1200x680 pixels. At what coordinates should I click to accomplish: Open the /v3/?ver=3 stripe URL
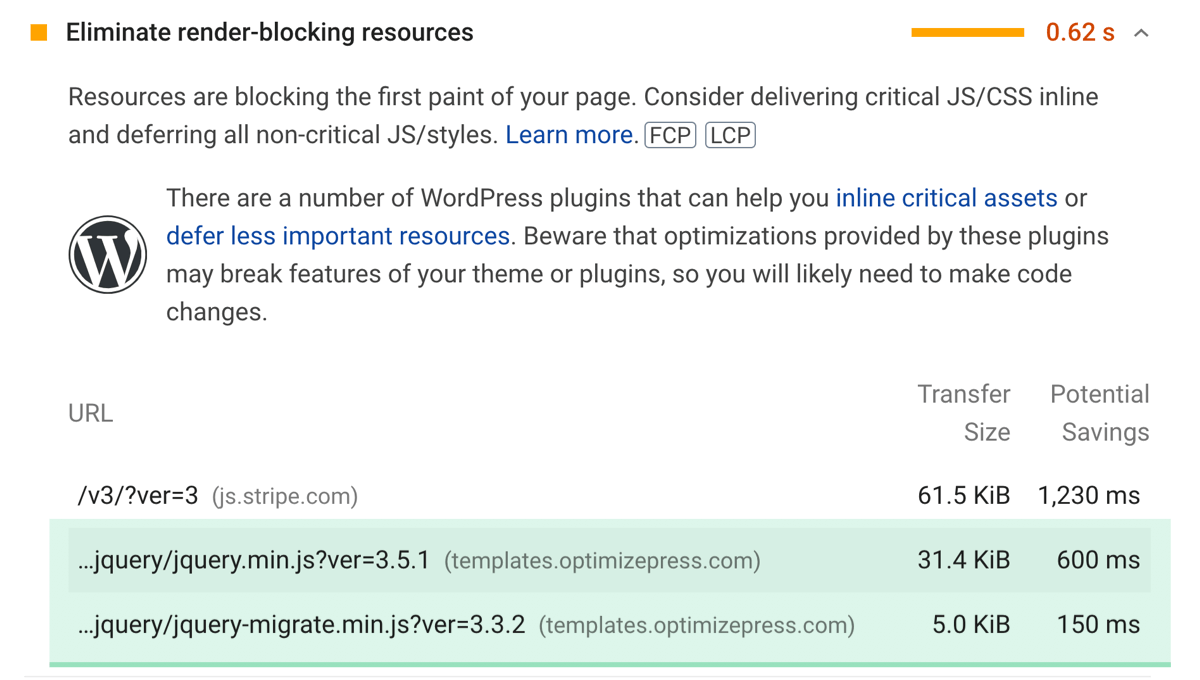[138, 496]
